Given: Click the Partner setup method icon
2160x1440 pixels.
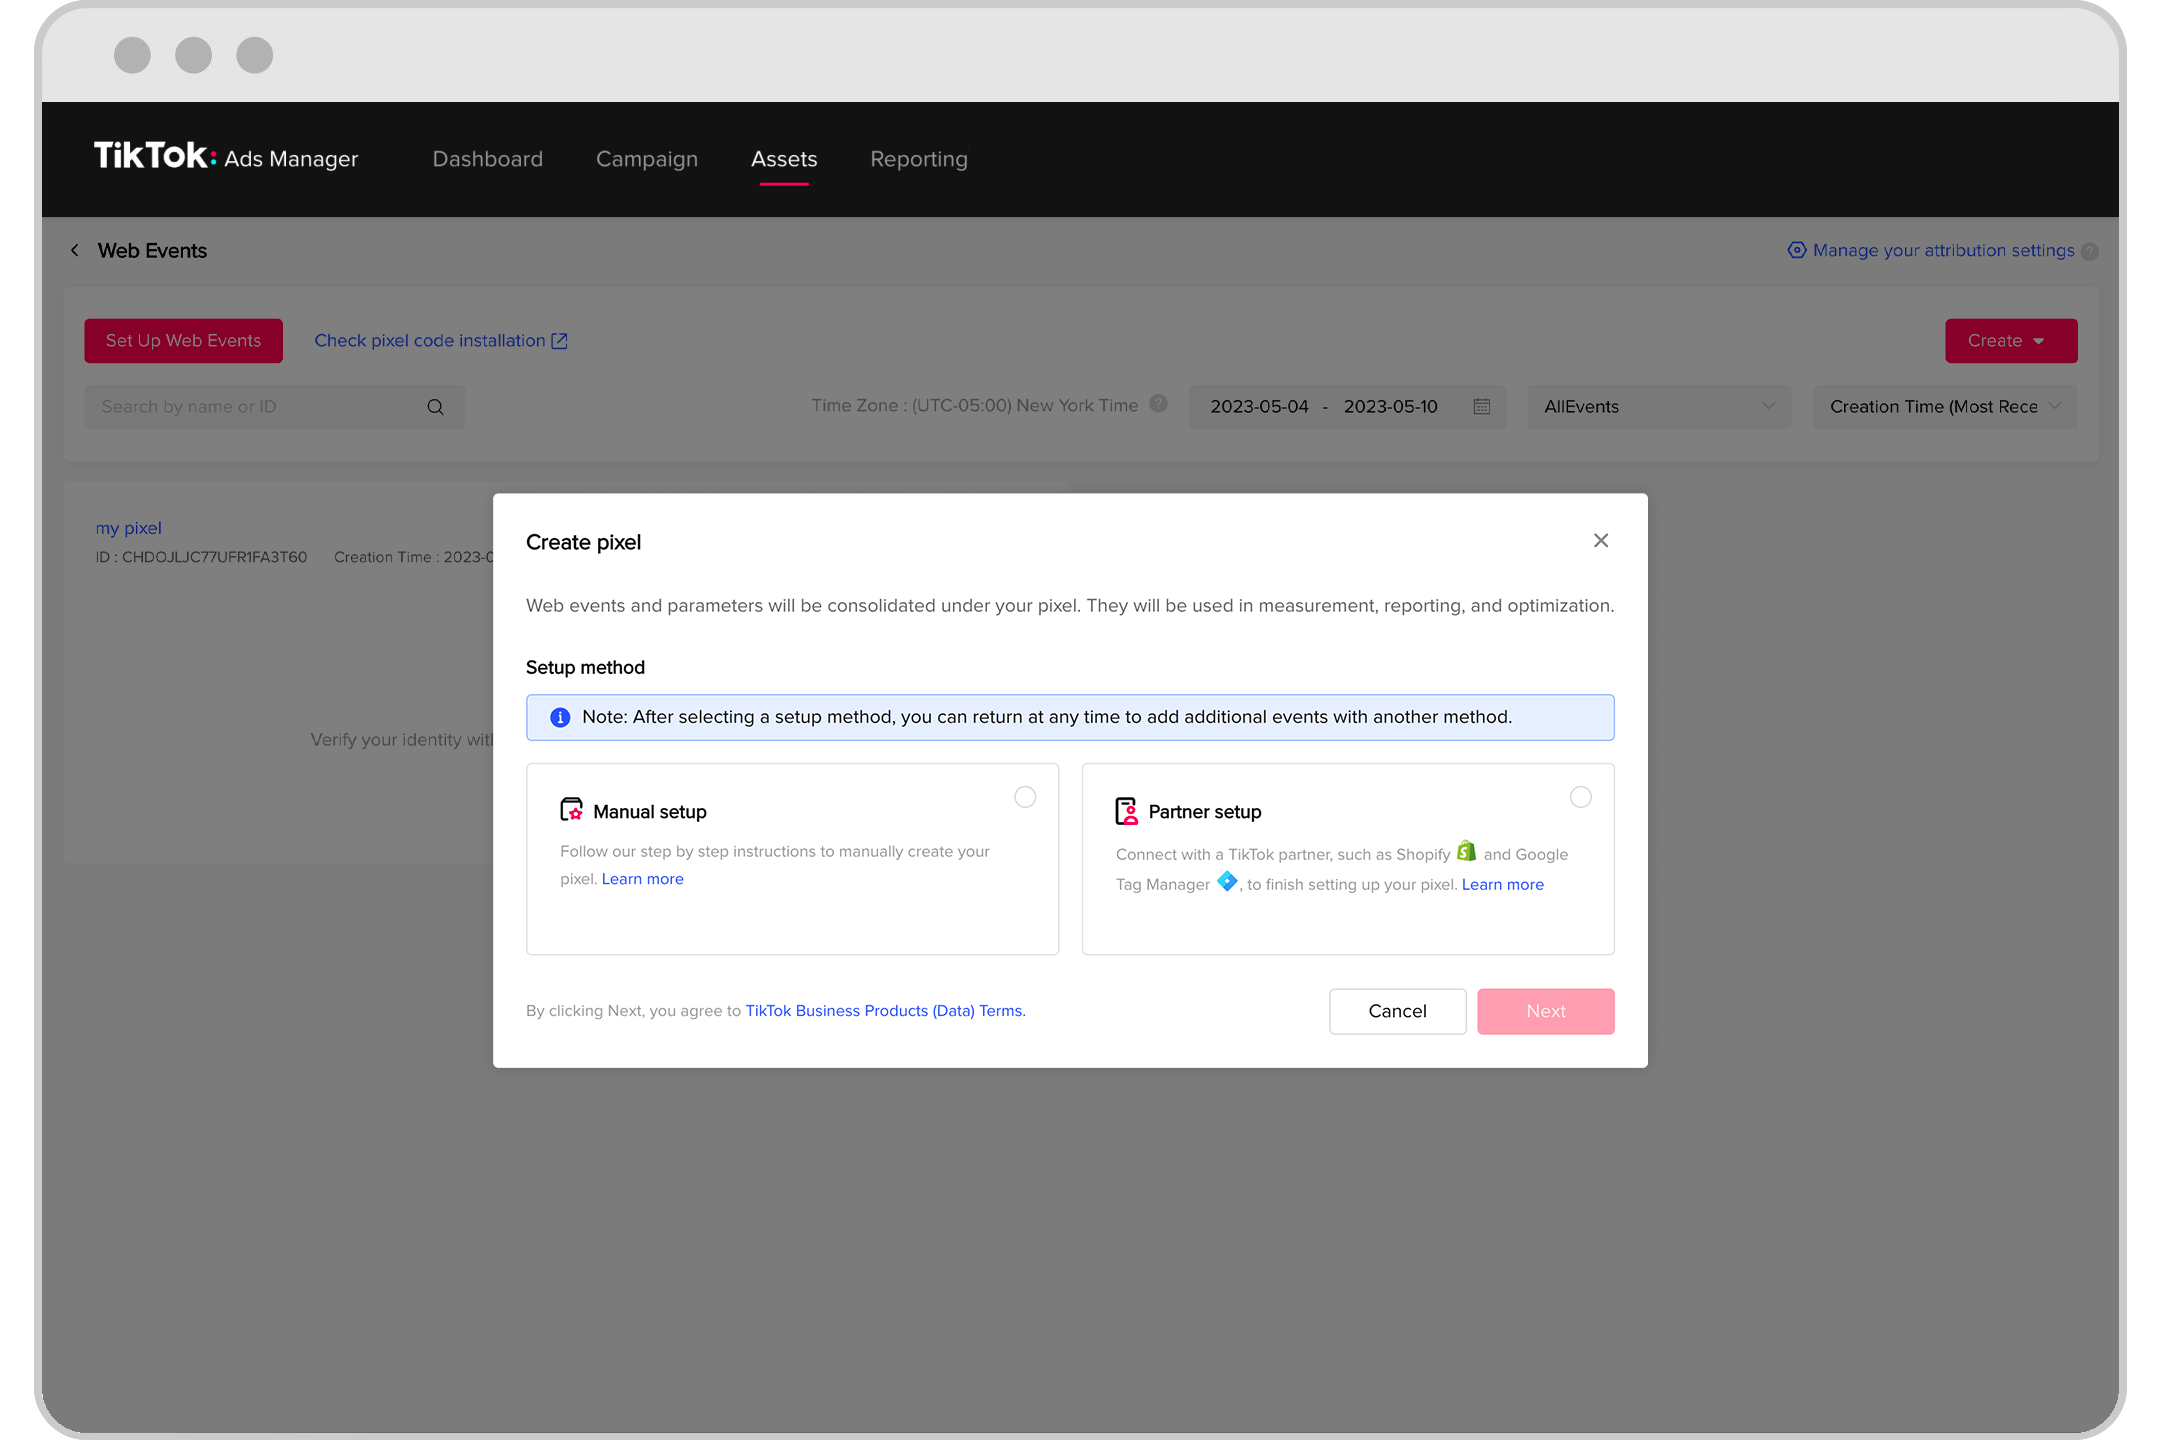Looking at the screenshot, I should pyautogui.click(x=1125, y=808).
